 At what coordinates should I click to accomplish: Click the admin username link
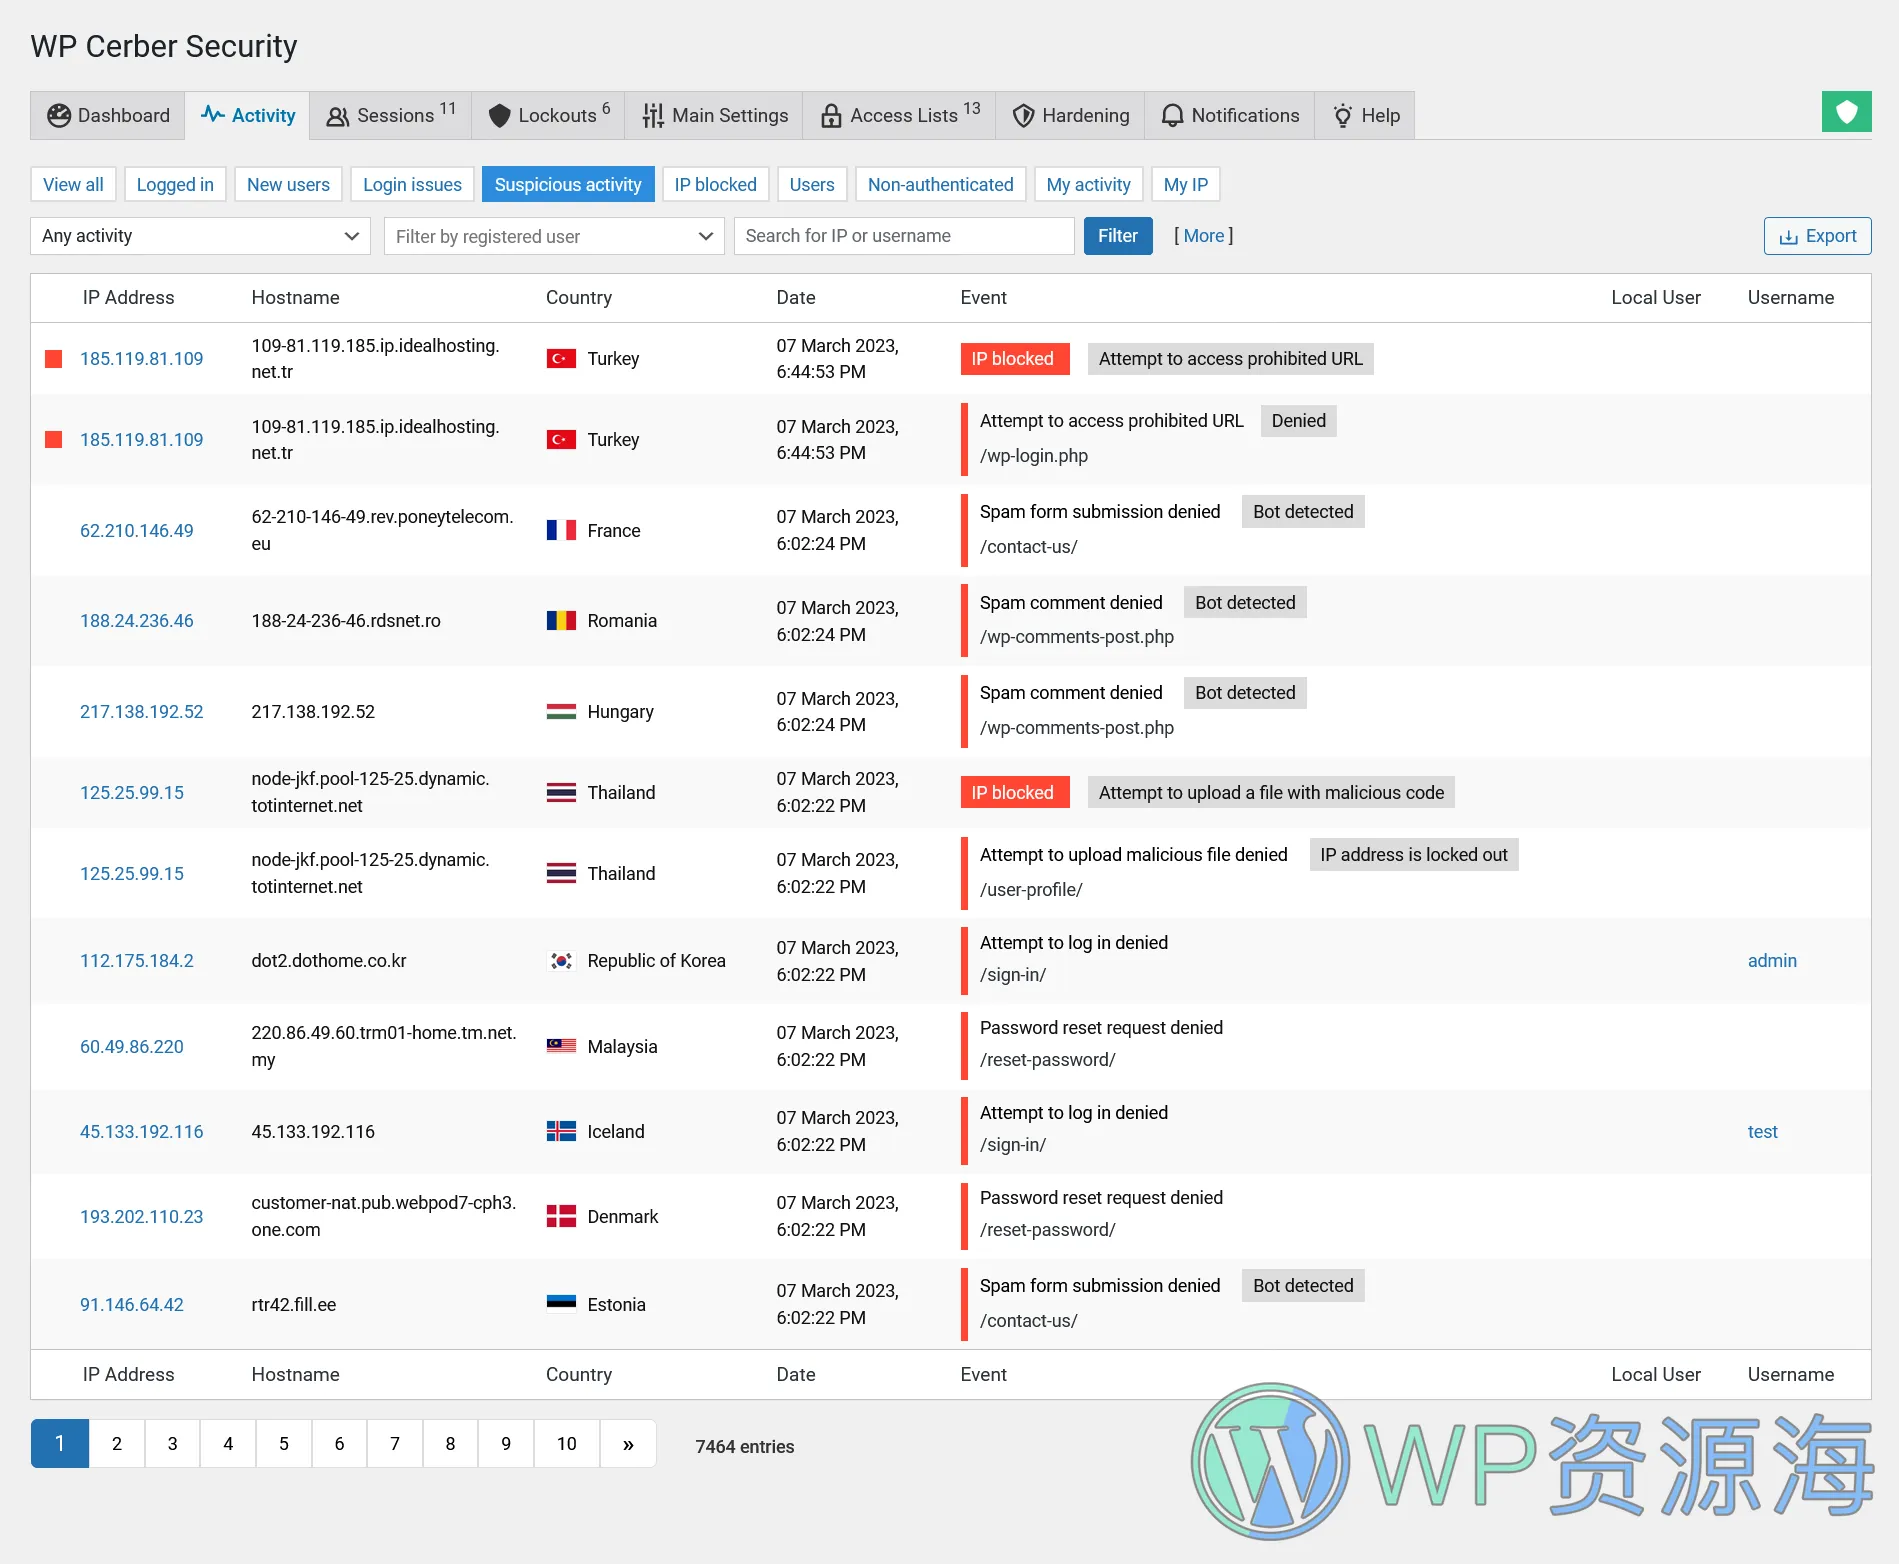[1772, 960]
